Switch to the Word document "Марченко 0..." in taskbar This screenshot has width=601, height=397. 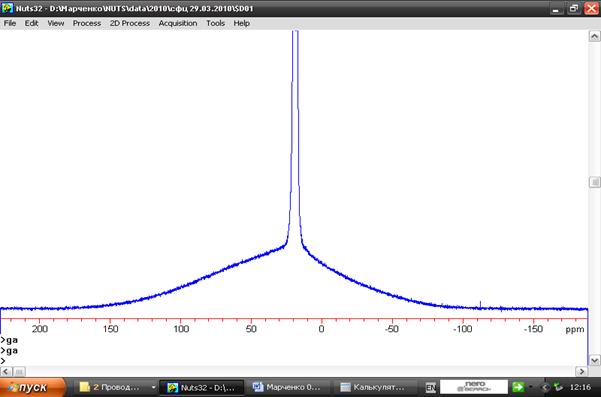287,387
